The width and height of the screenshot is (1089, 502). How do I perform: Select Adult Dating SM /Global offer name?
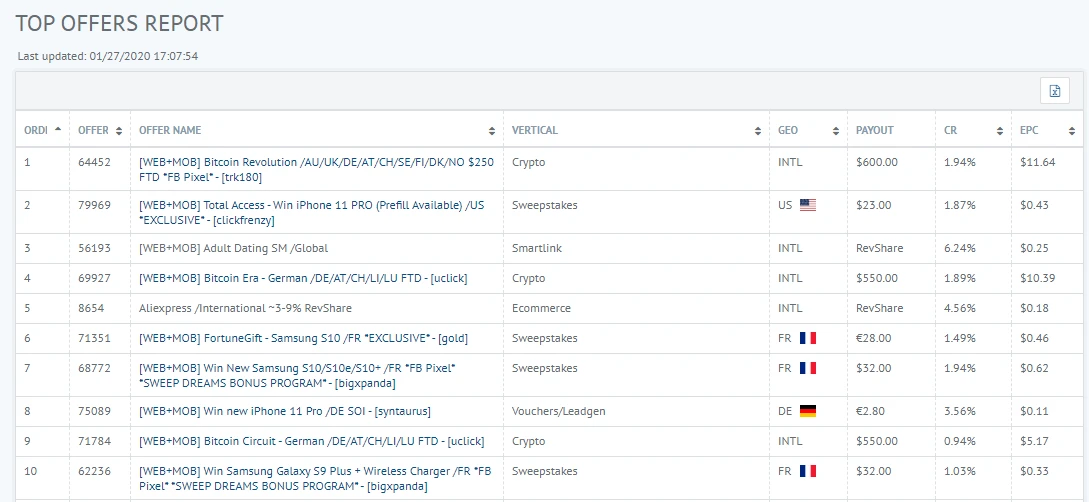coord(233,248)
